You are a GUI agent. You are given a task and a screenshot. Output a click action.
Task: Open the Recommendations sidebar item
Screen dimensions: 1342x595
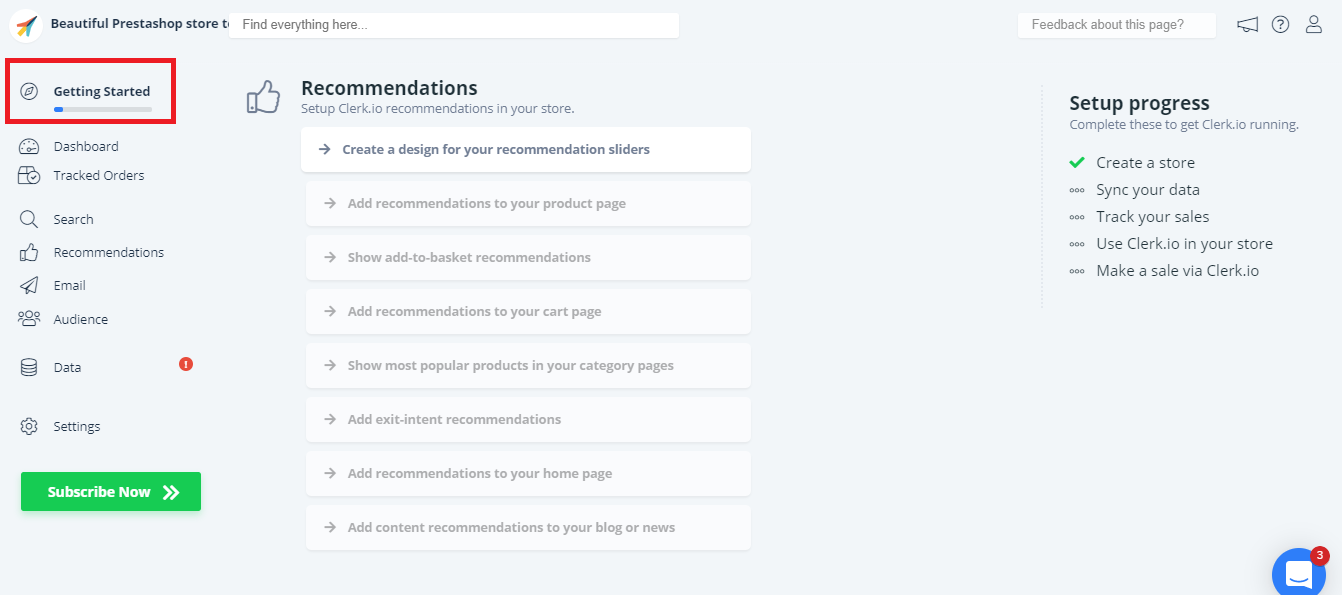pos(108,253)
